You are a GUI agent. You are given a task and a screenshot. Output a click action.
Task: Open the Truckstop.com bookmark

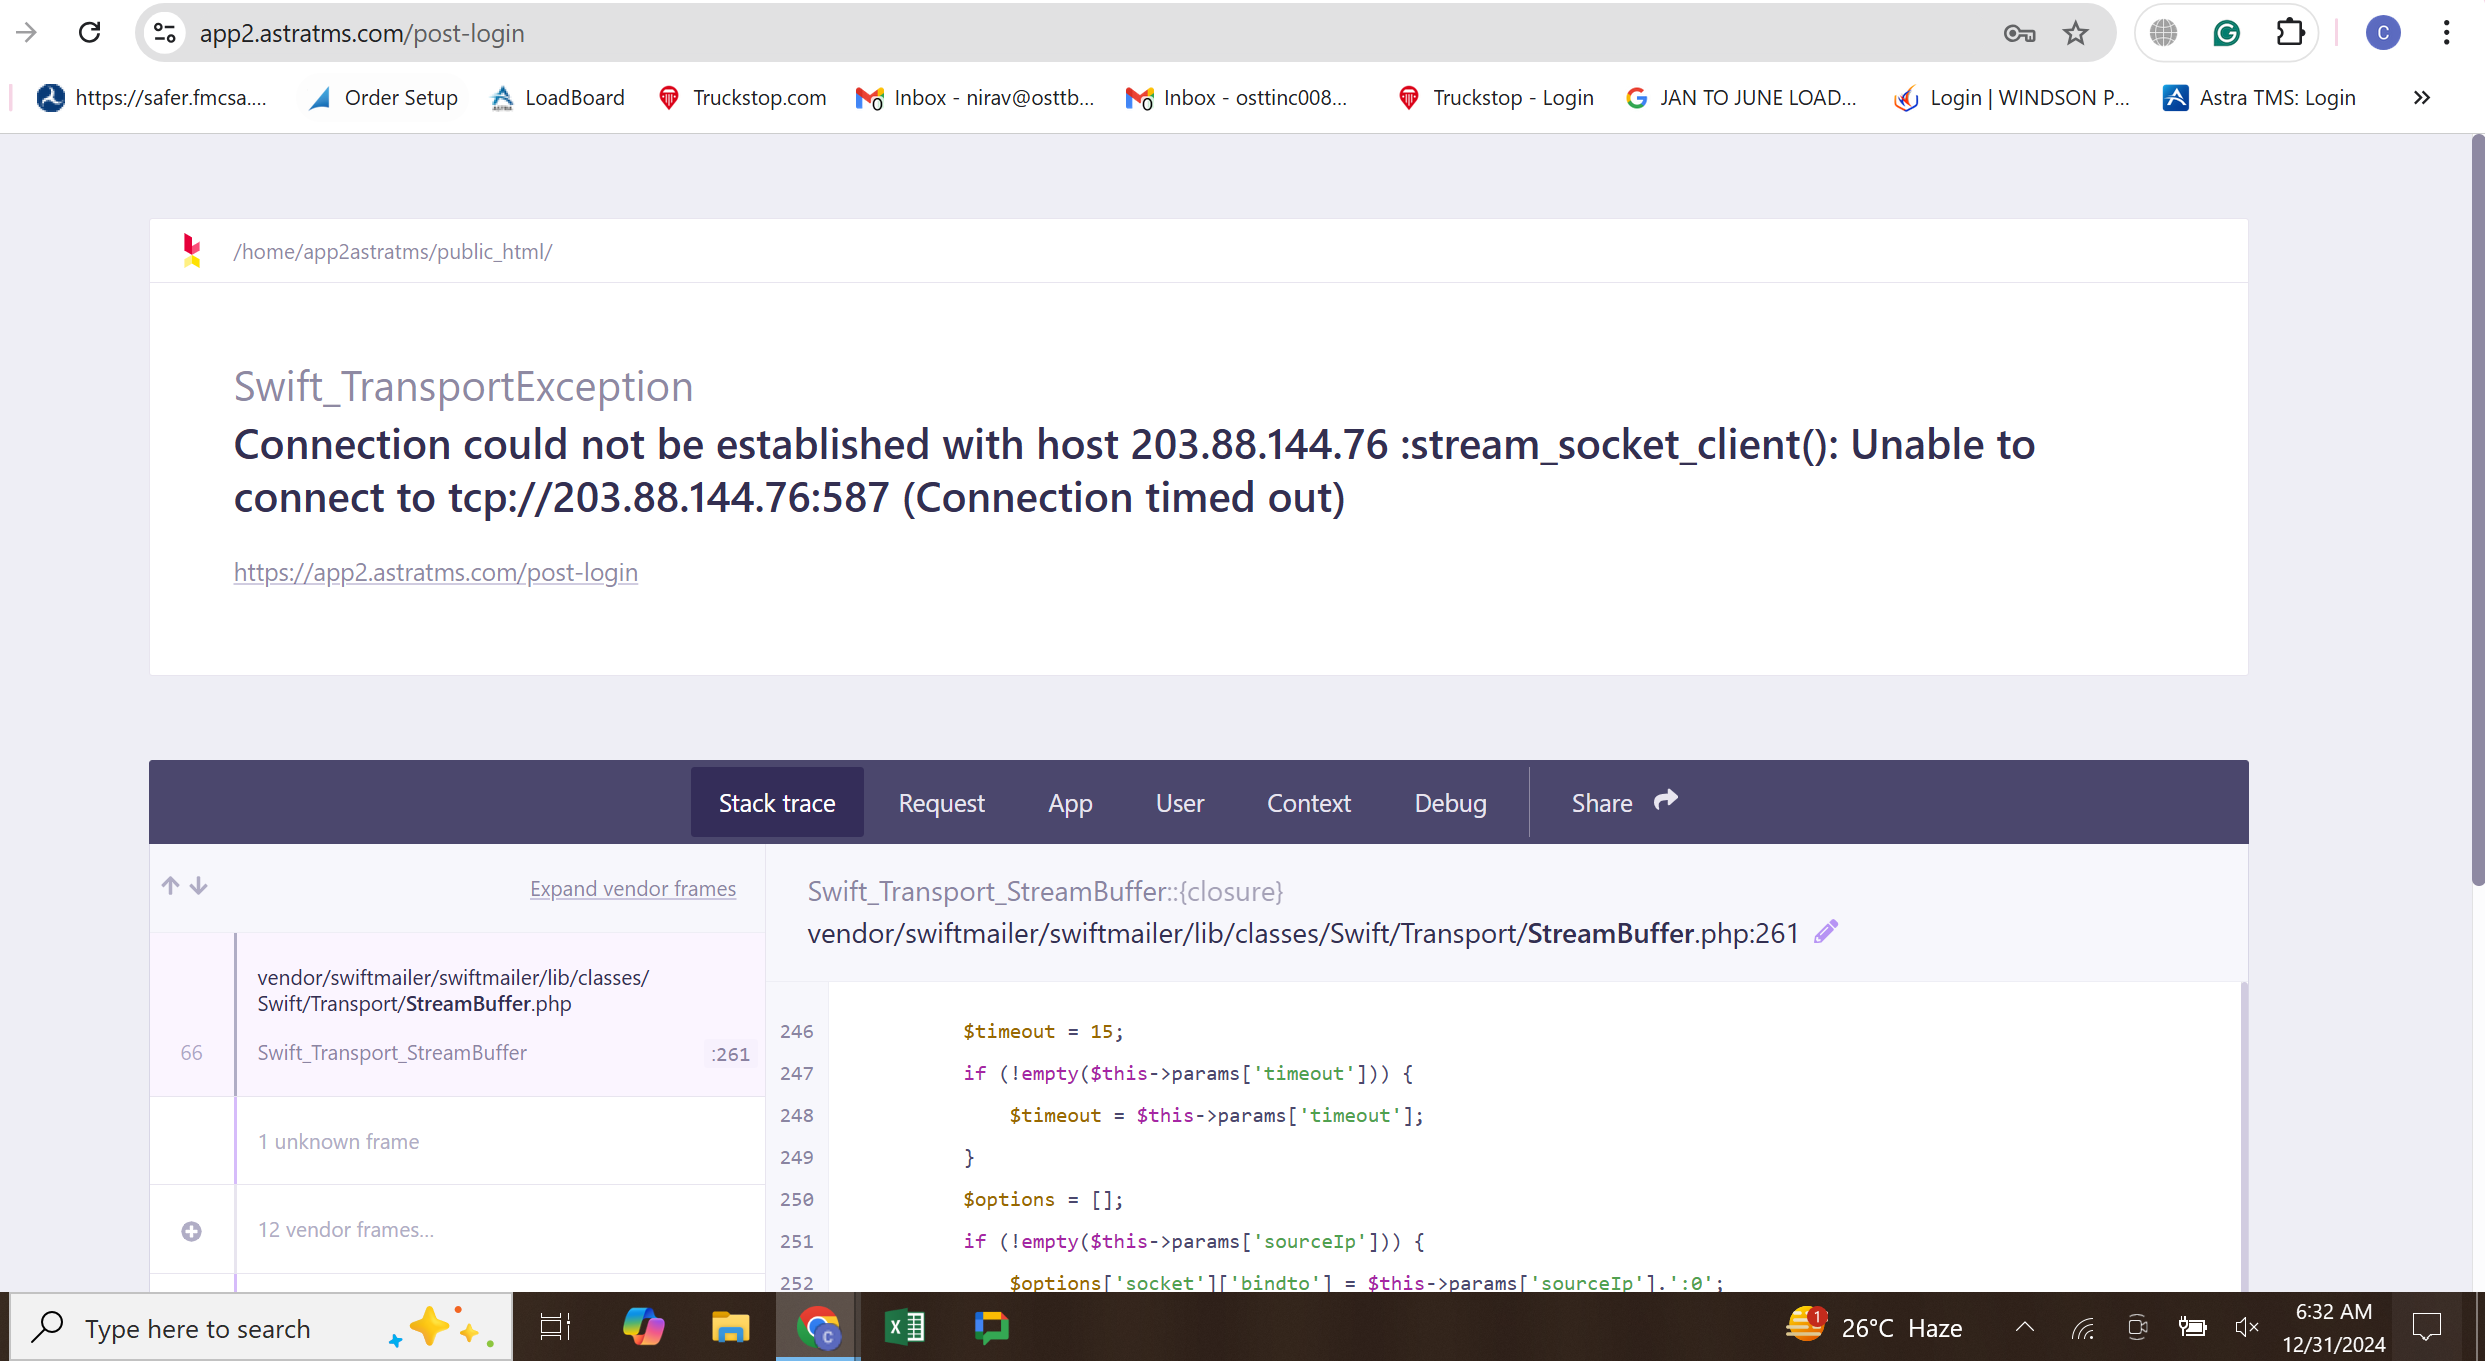[x=742, y=98]
